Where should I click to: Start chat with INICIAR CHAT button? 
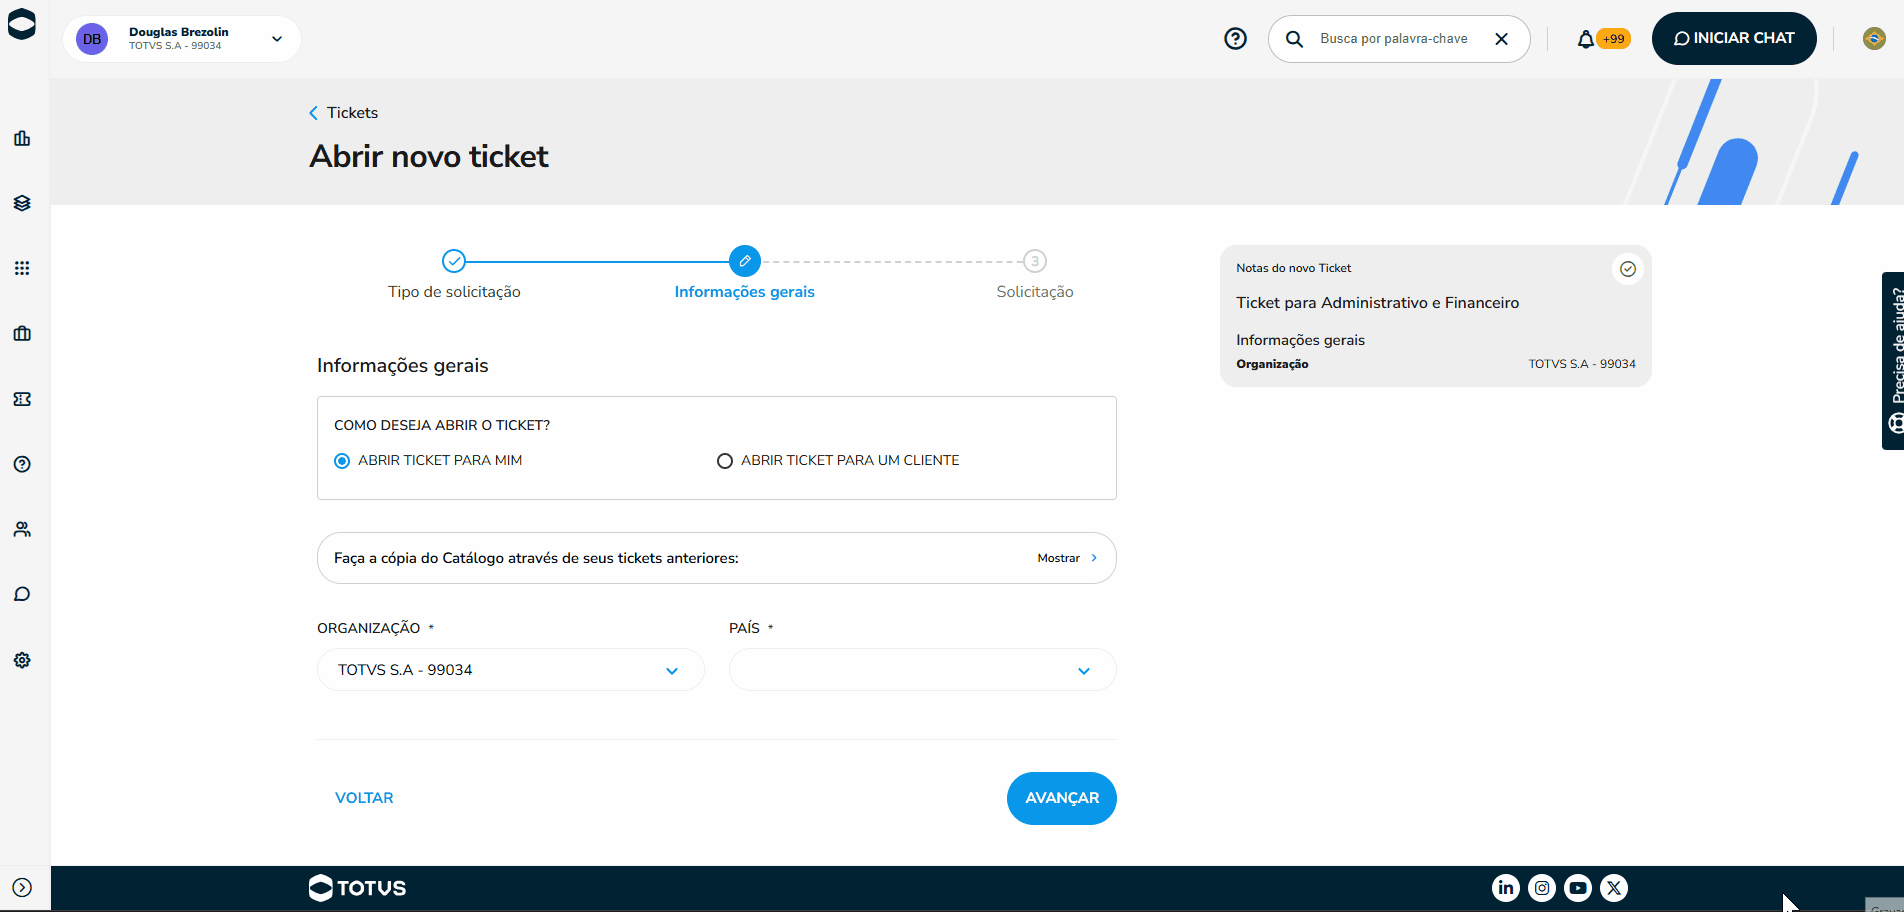[1734, 38]
